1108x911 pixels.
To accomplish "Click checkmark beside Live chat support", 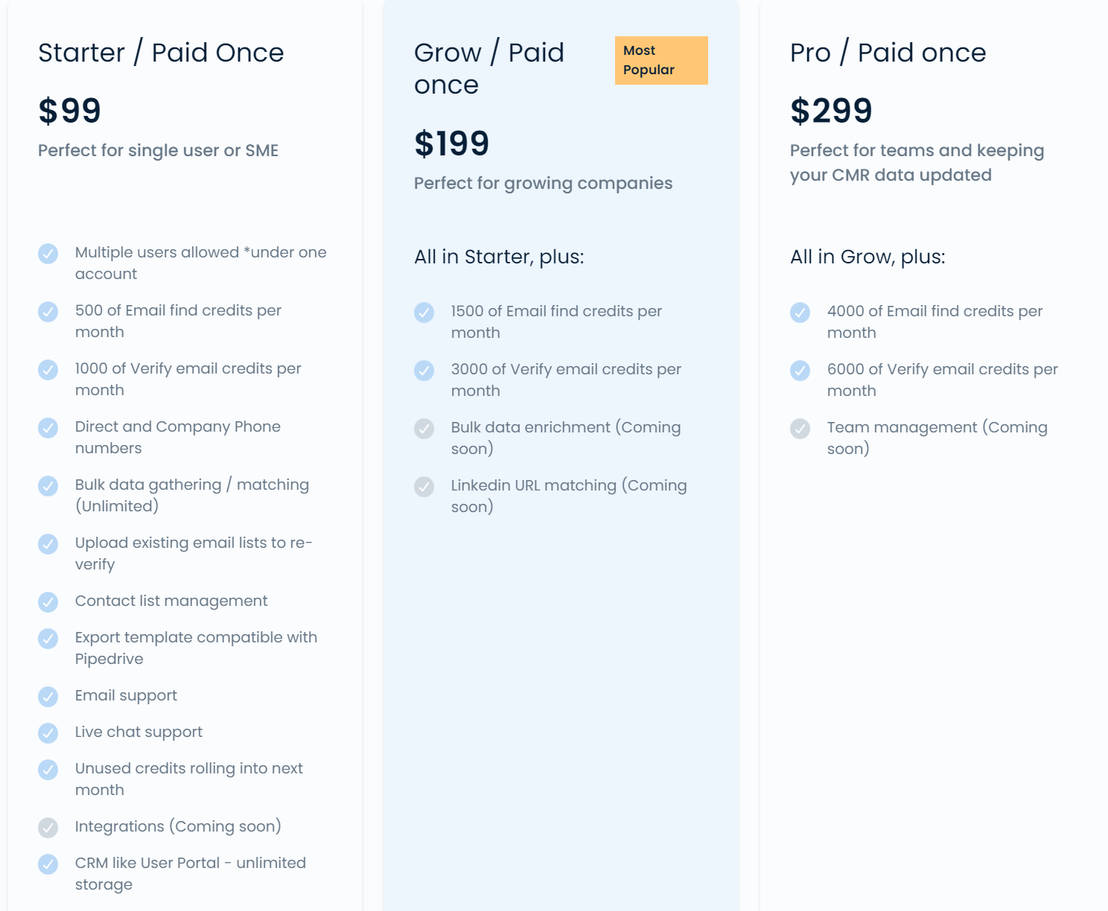I will (48, 733).
